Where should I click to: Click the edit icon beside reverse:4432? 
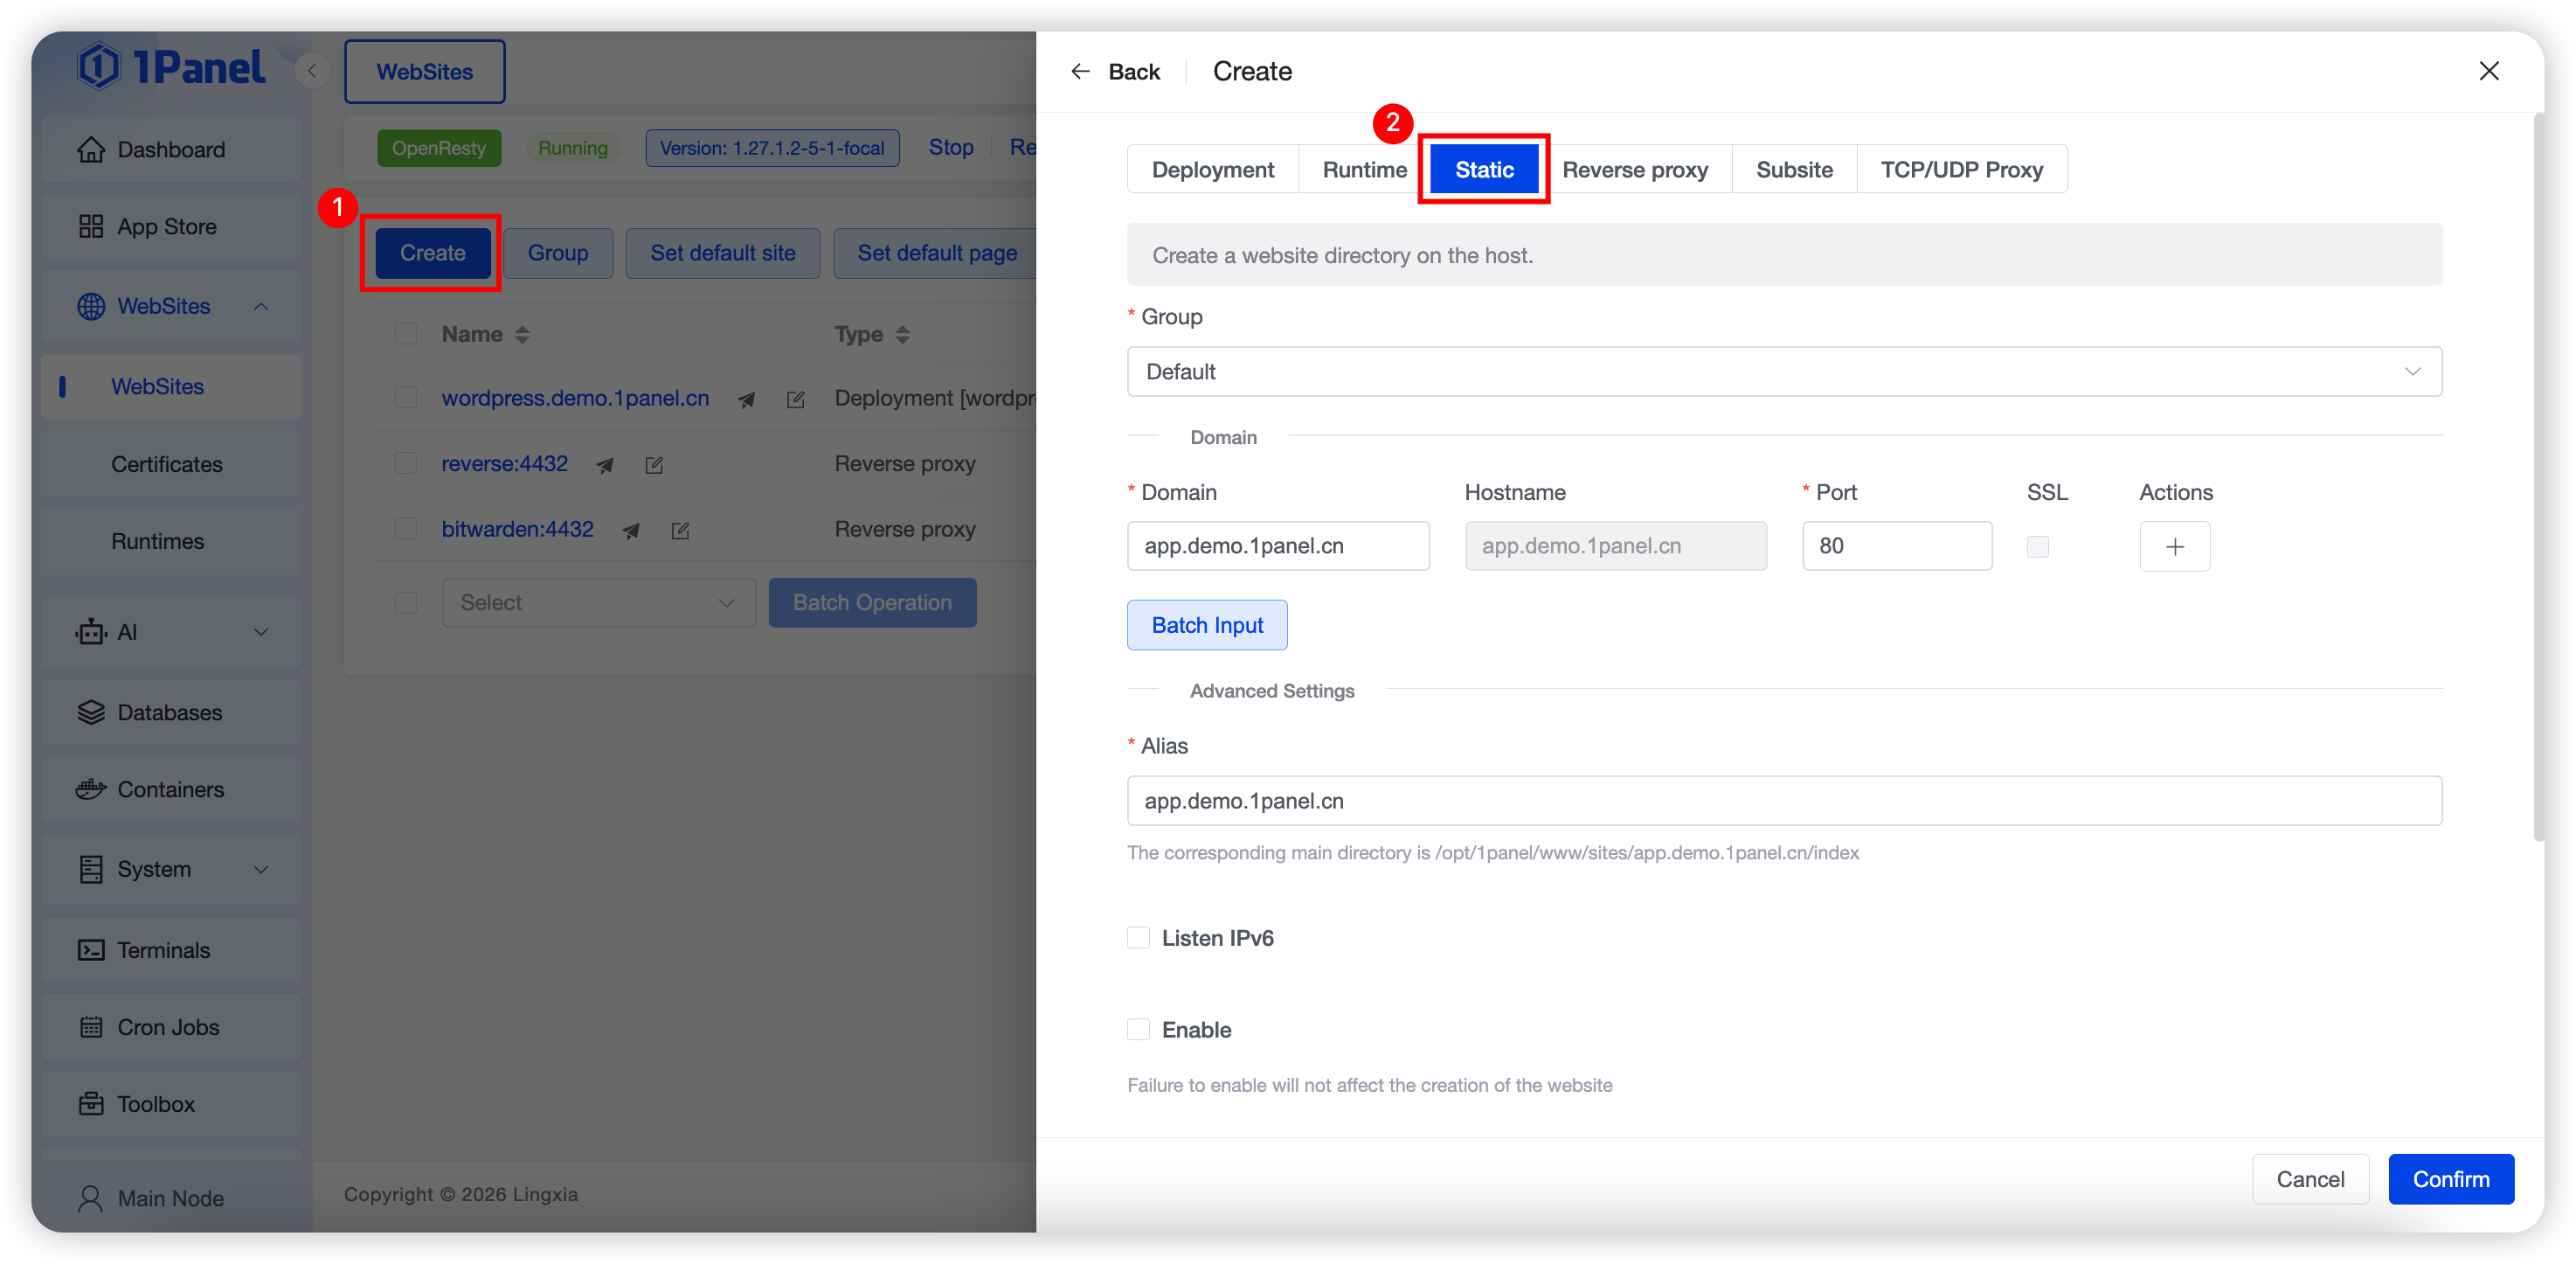[x=654, y=465]
